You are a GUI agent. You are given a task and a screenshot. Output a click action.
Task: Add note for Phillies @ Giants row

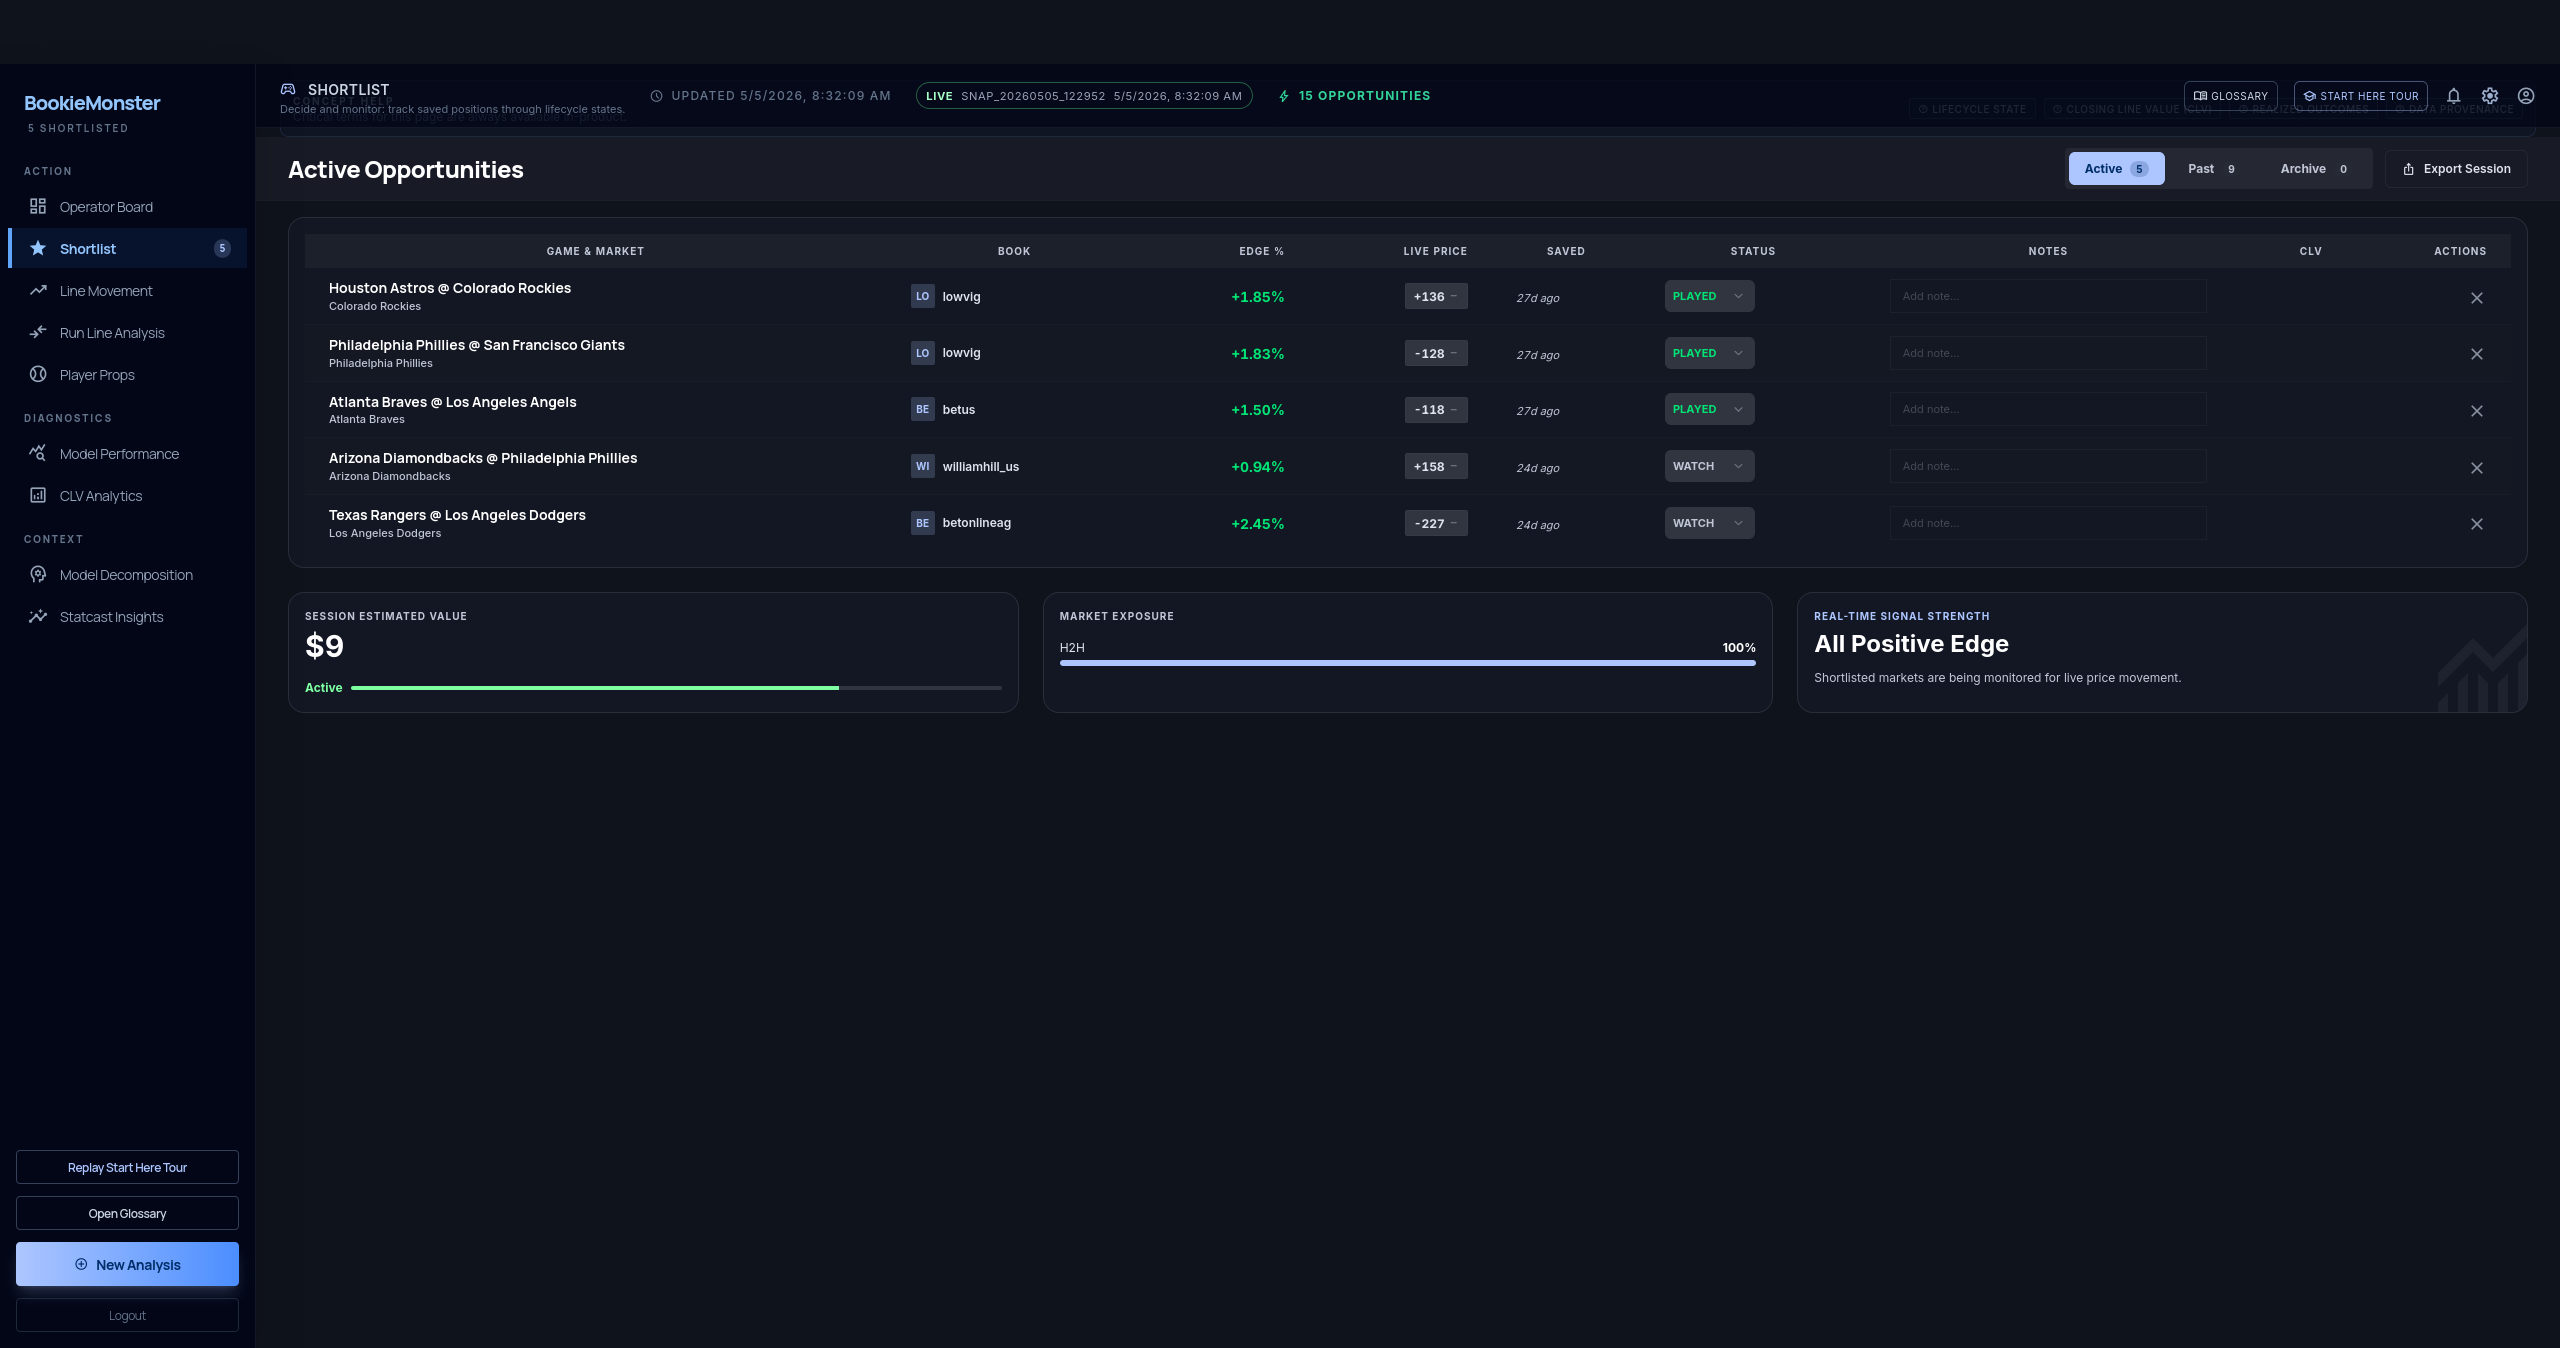(2047, 353)
